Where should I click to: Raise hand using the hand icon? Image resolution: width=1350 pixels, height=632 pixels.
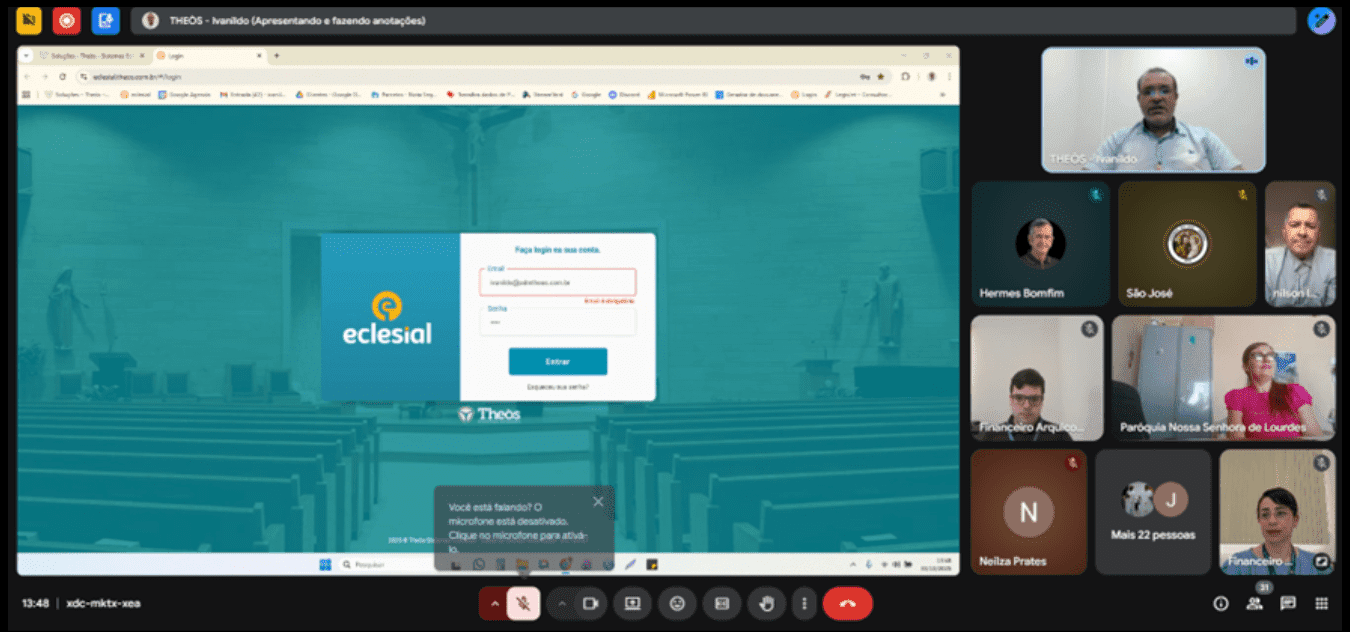[767, 603]
